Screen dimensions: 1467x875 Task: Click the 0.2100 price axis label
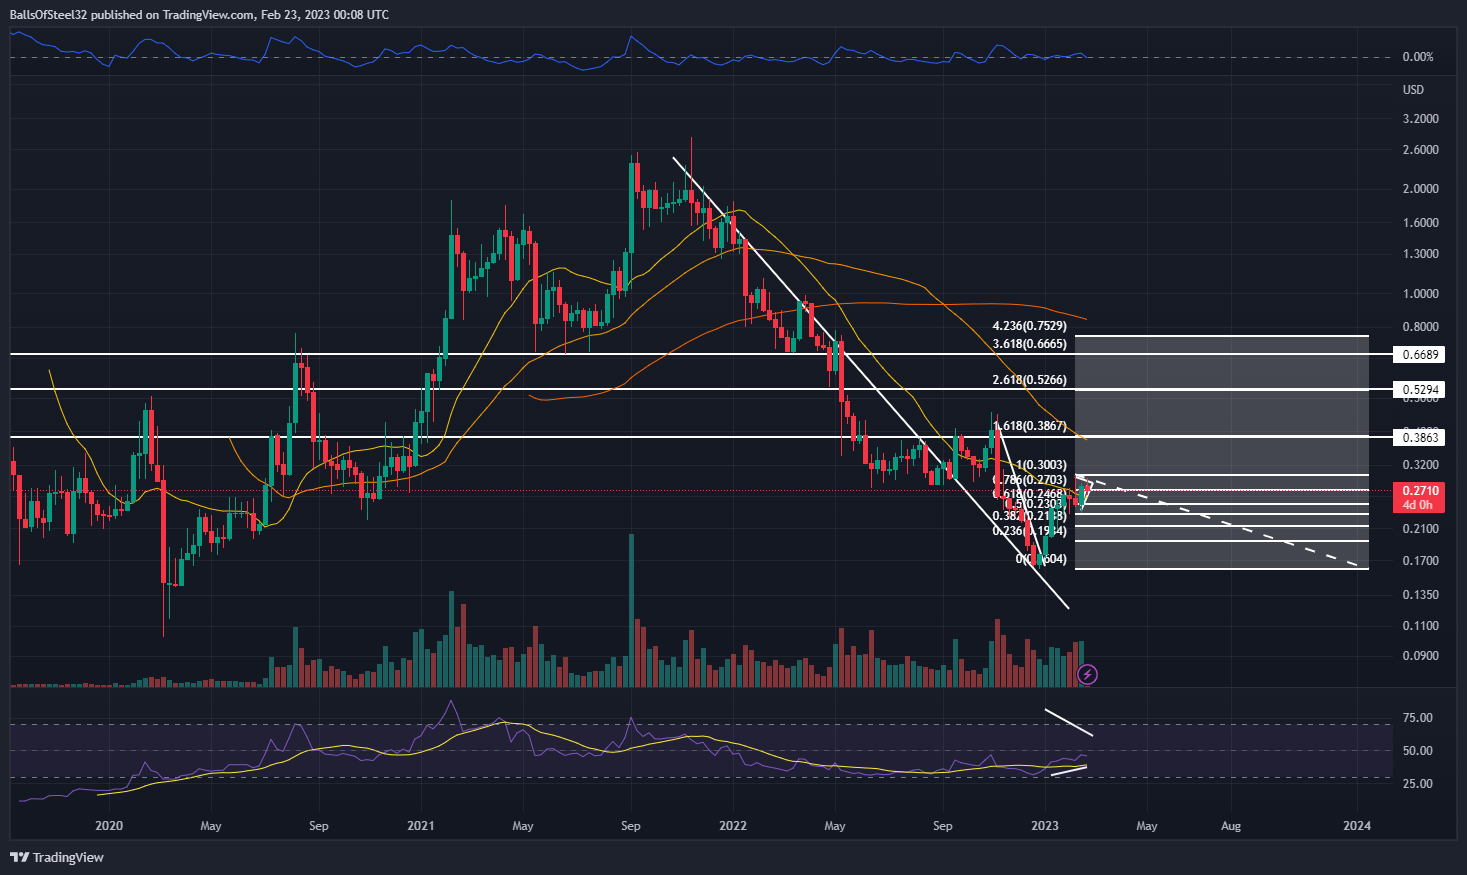pyautogui.click(x=1421, y=529)
